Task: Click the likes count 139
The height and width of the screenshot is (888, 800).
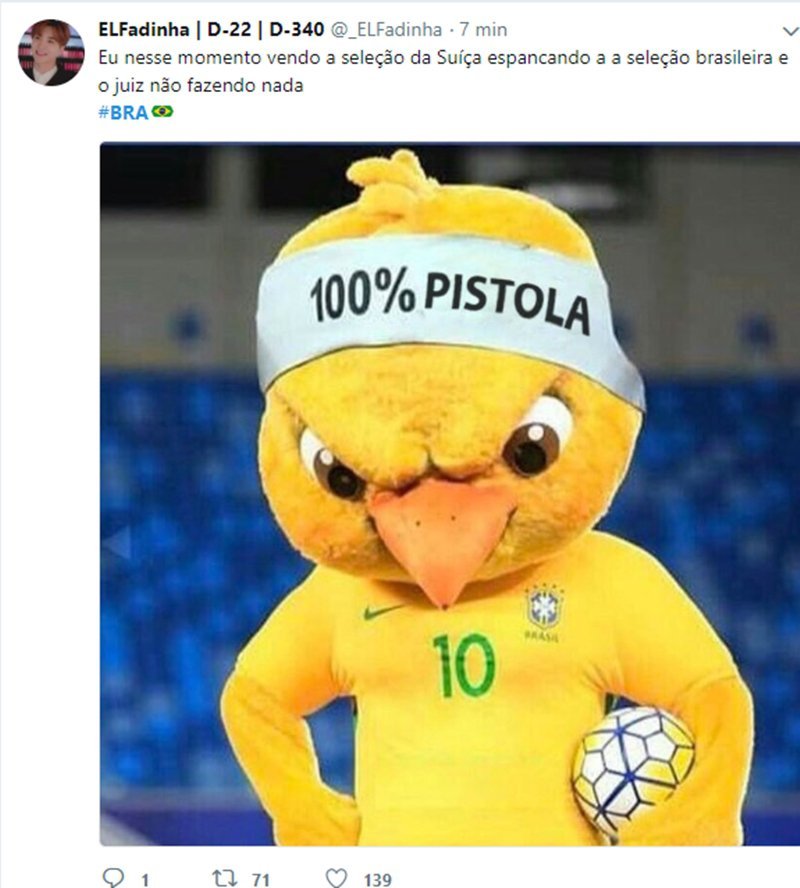Action: 378,880
